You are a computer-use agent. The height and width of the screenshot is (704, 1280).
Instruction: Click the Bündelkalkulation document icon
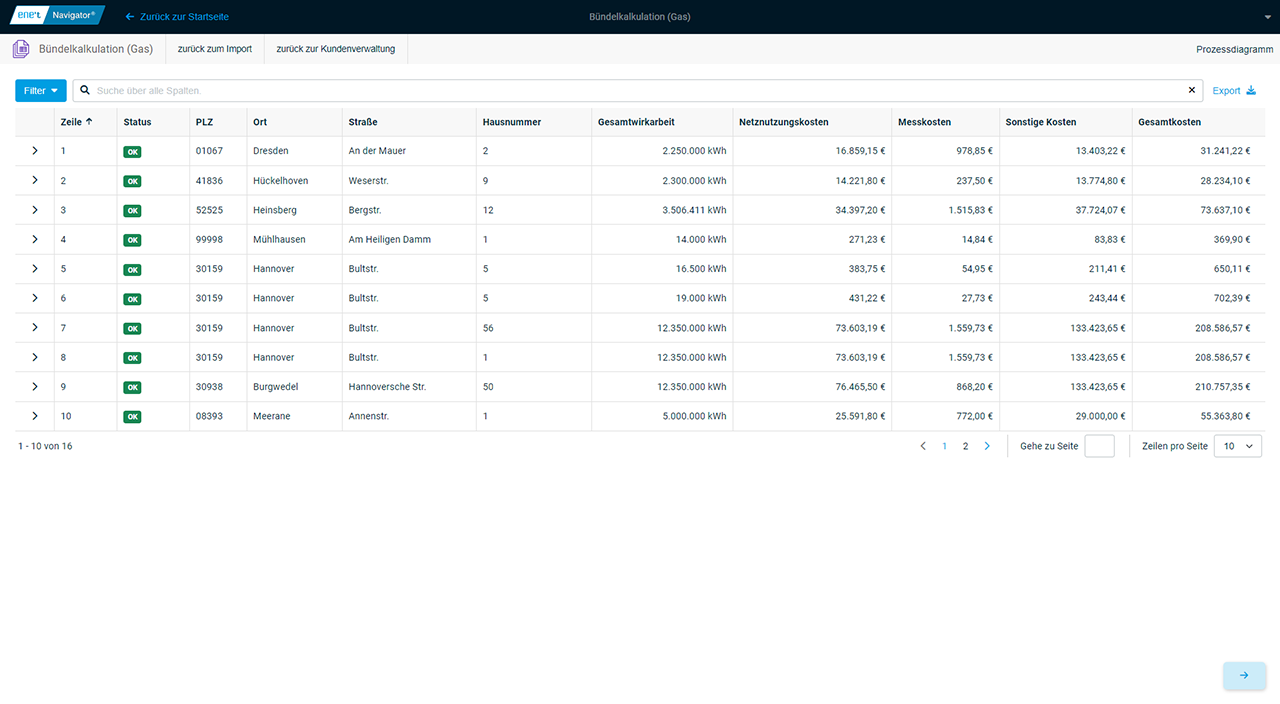click(21, 49)
